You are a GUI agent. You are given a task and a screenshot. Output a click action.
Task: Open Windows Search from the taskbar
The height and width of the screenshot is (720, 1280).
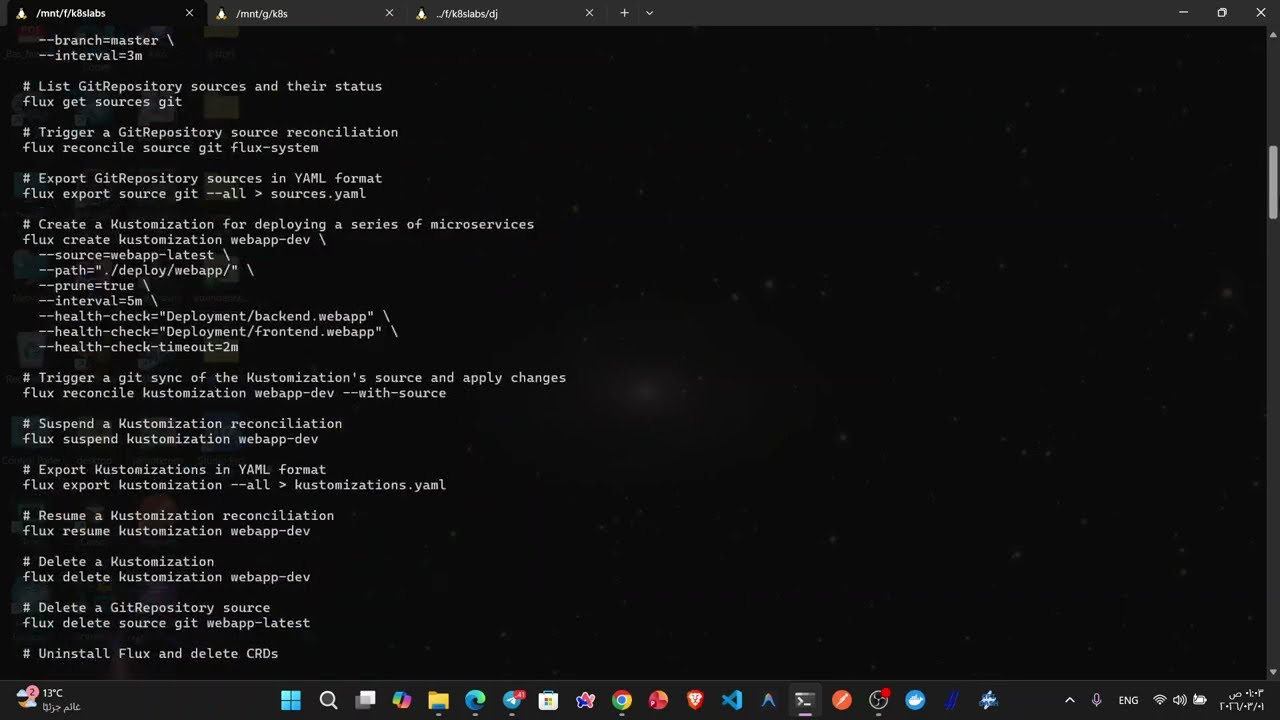pyautogui.click(x=328, y=700)
